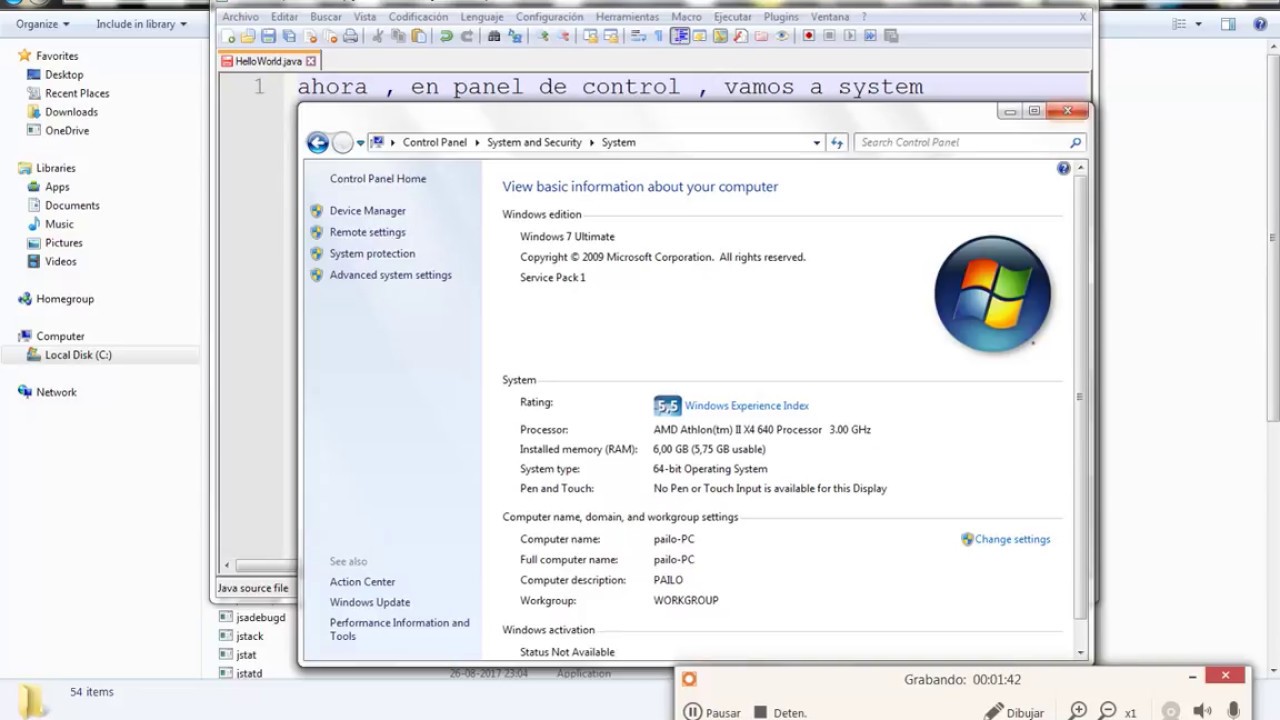The height and width of the screenshot is (720, 1280).
Task: Click Change settings link
Action: (x=1012, y=539)
